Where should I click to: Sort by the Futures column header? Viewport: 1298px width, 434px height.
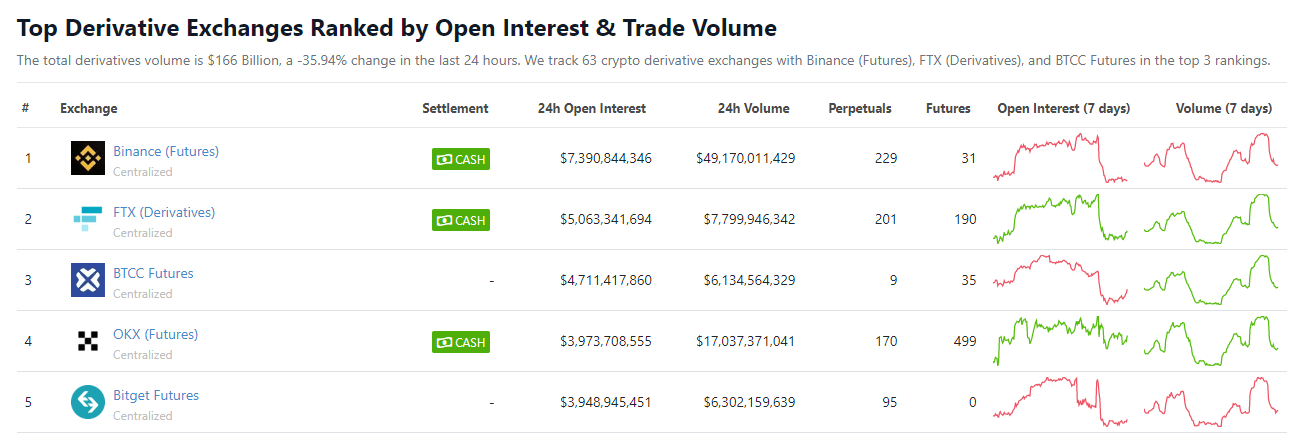tap(948, 108)
